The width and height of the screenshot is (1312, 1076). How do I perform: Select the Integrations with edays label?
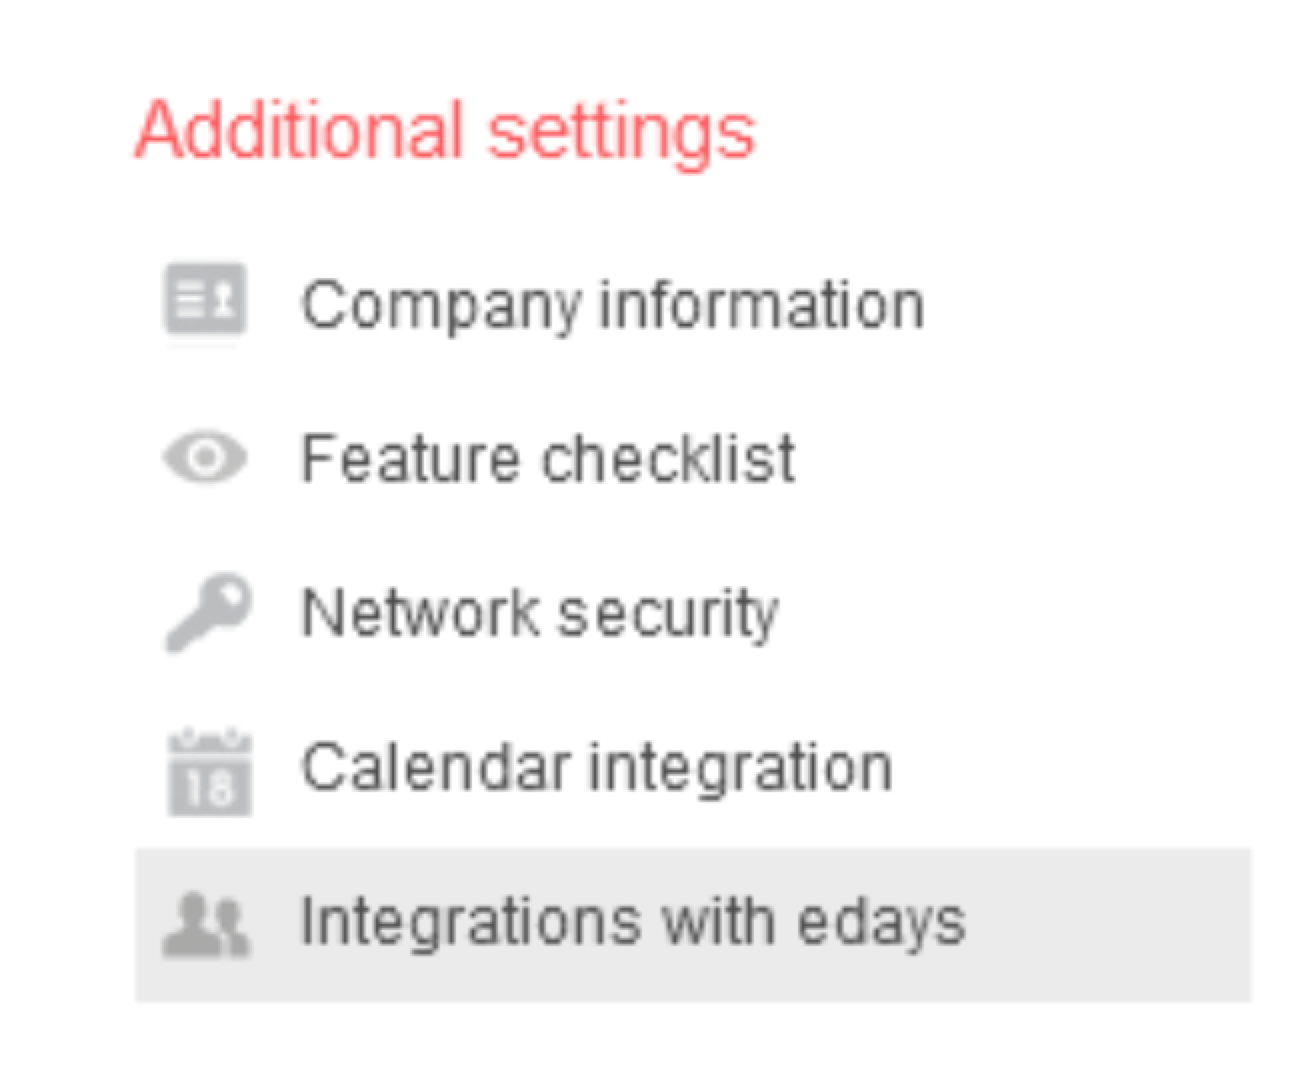tap(633, 921)
